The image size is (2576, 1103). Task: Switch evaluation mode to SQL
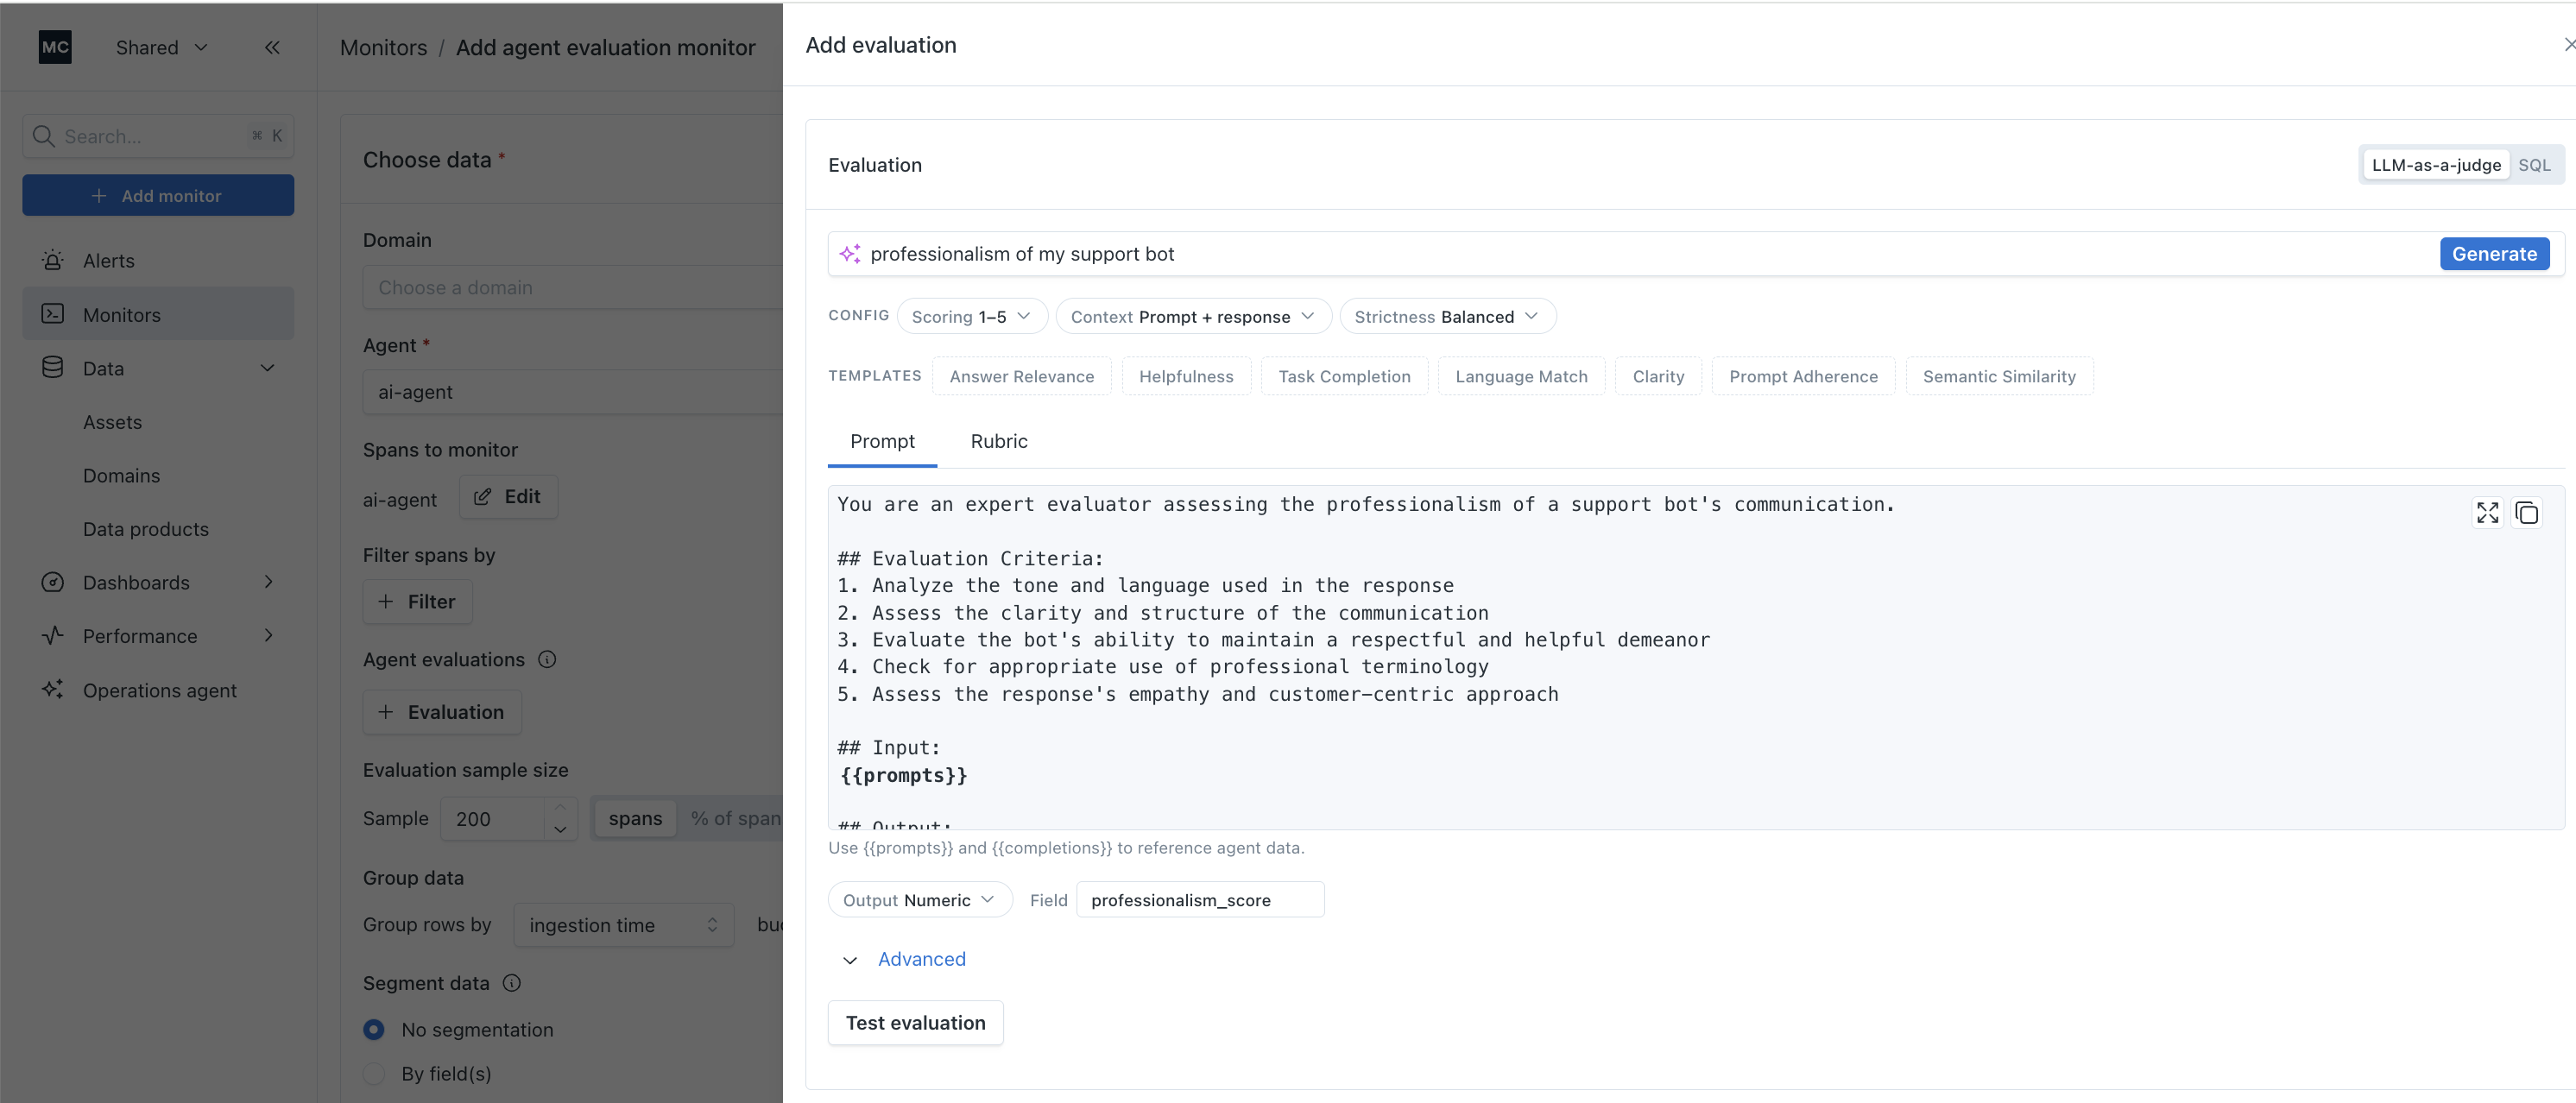point(2534,165)
